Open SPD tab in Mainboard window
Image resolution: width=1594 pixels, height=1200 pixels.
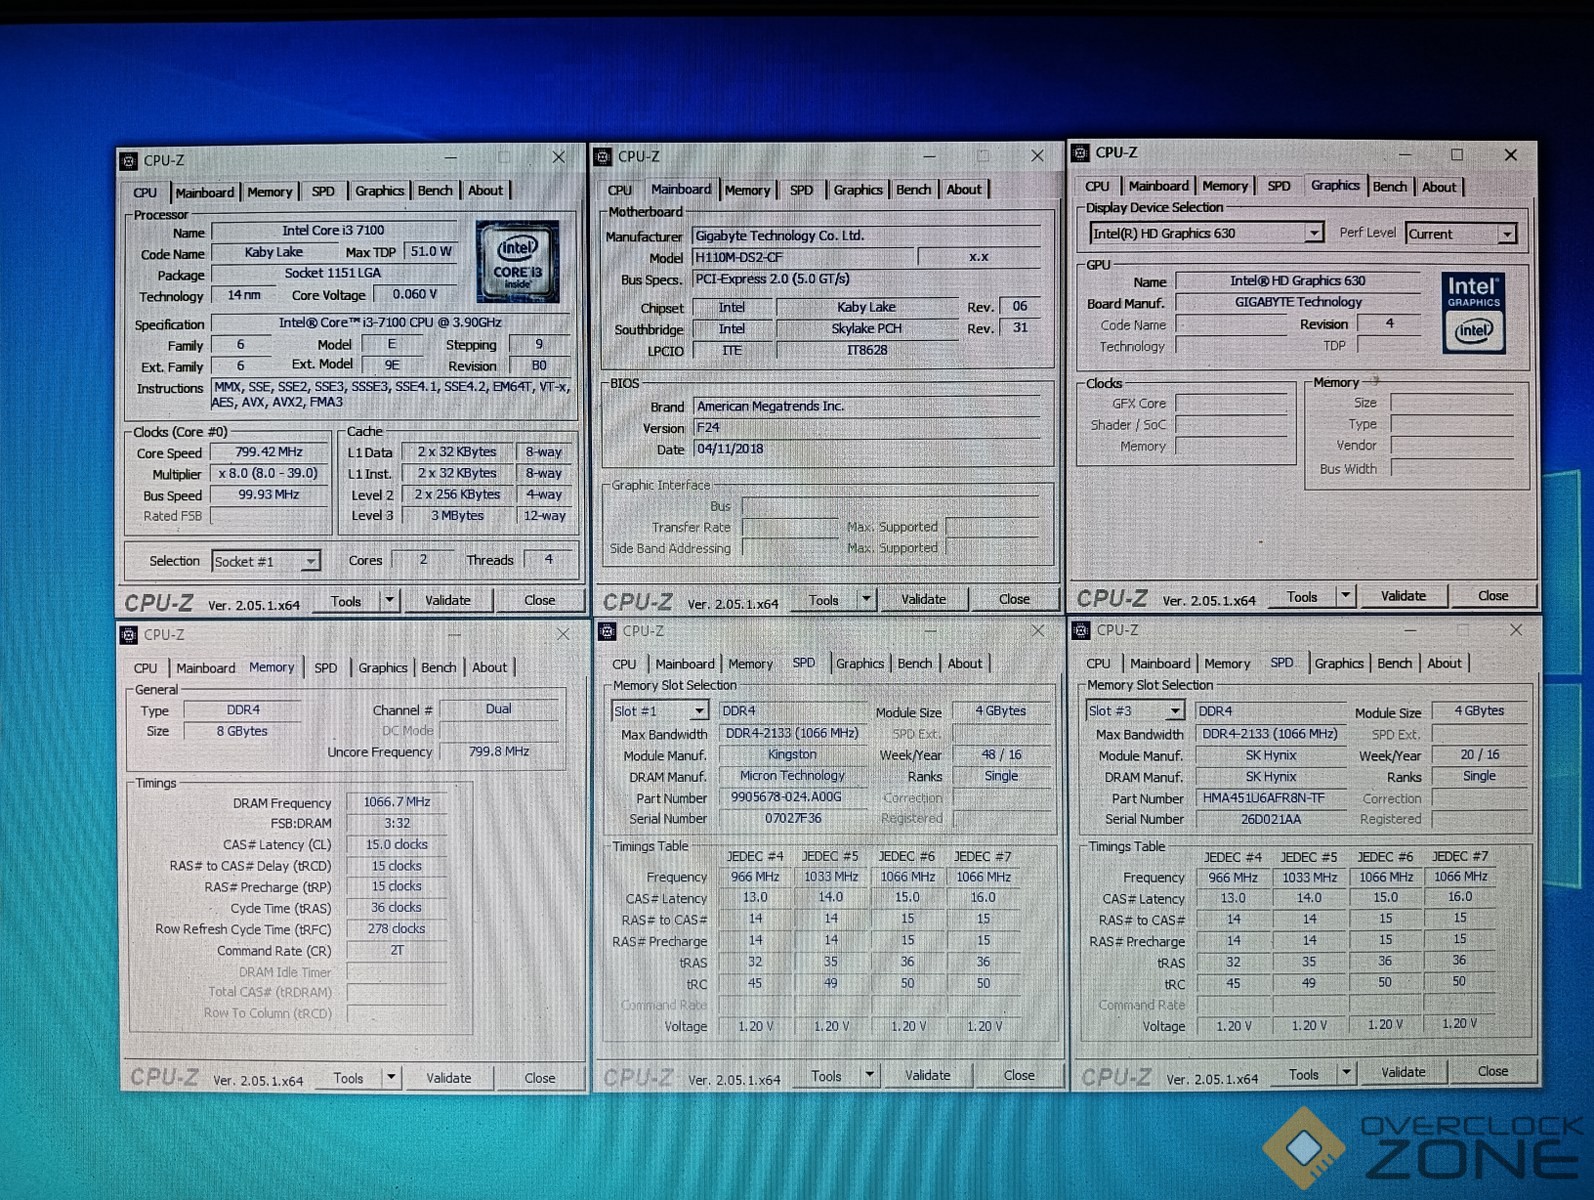point(802,190)
